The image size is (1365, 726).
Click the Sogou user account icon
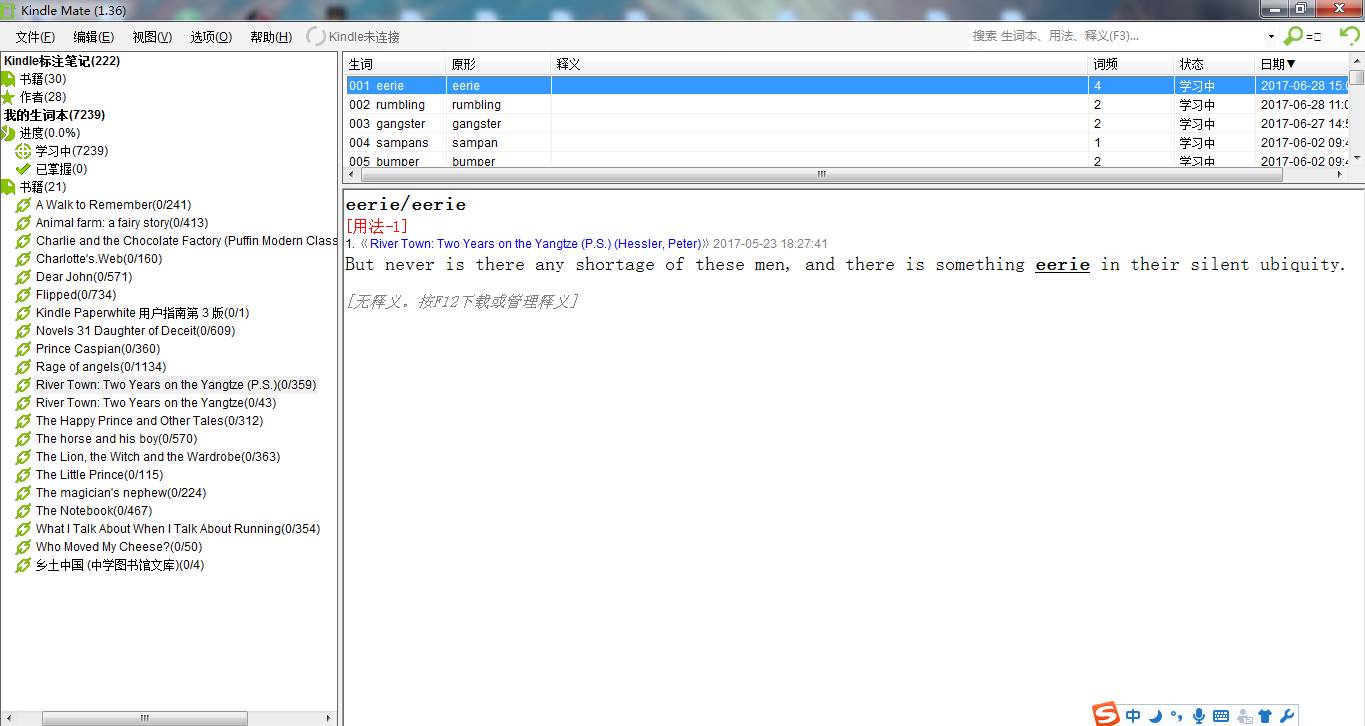click(1244, 716)
